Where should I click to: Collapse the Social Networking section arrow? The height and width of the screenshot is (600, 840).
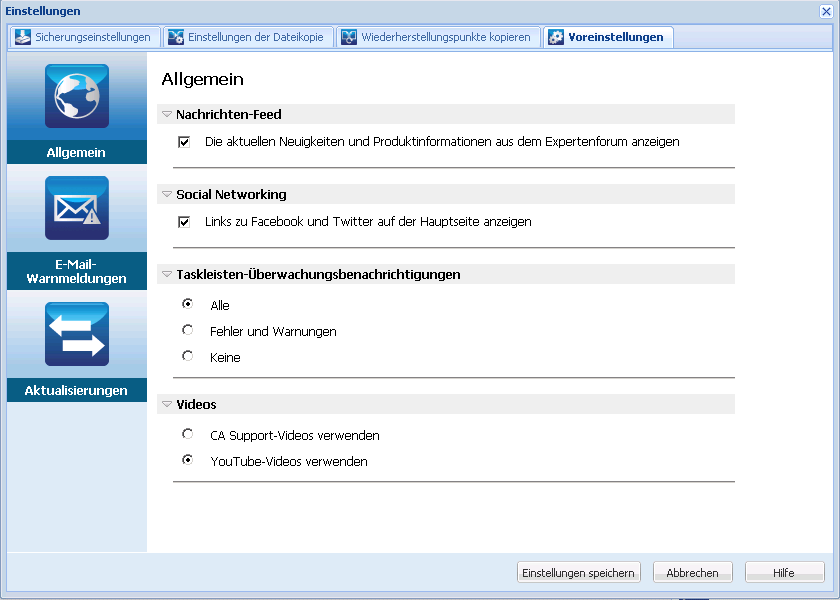pos(167,195)
